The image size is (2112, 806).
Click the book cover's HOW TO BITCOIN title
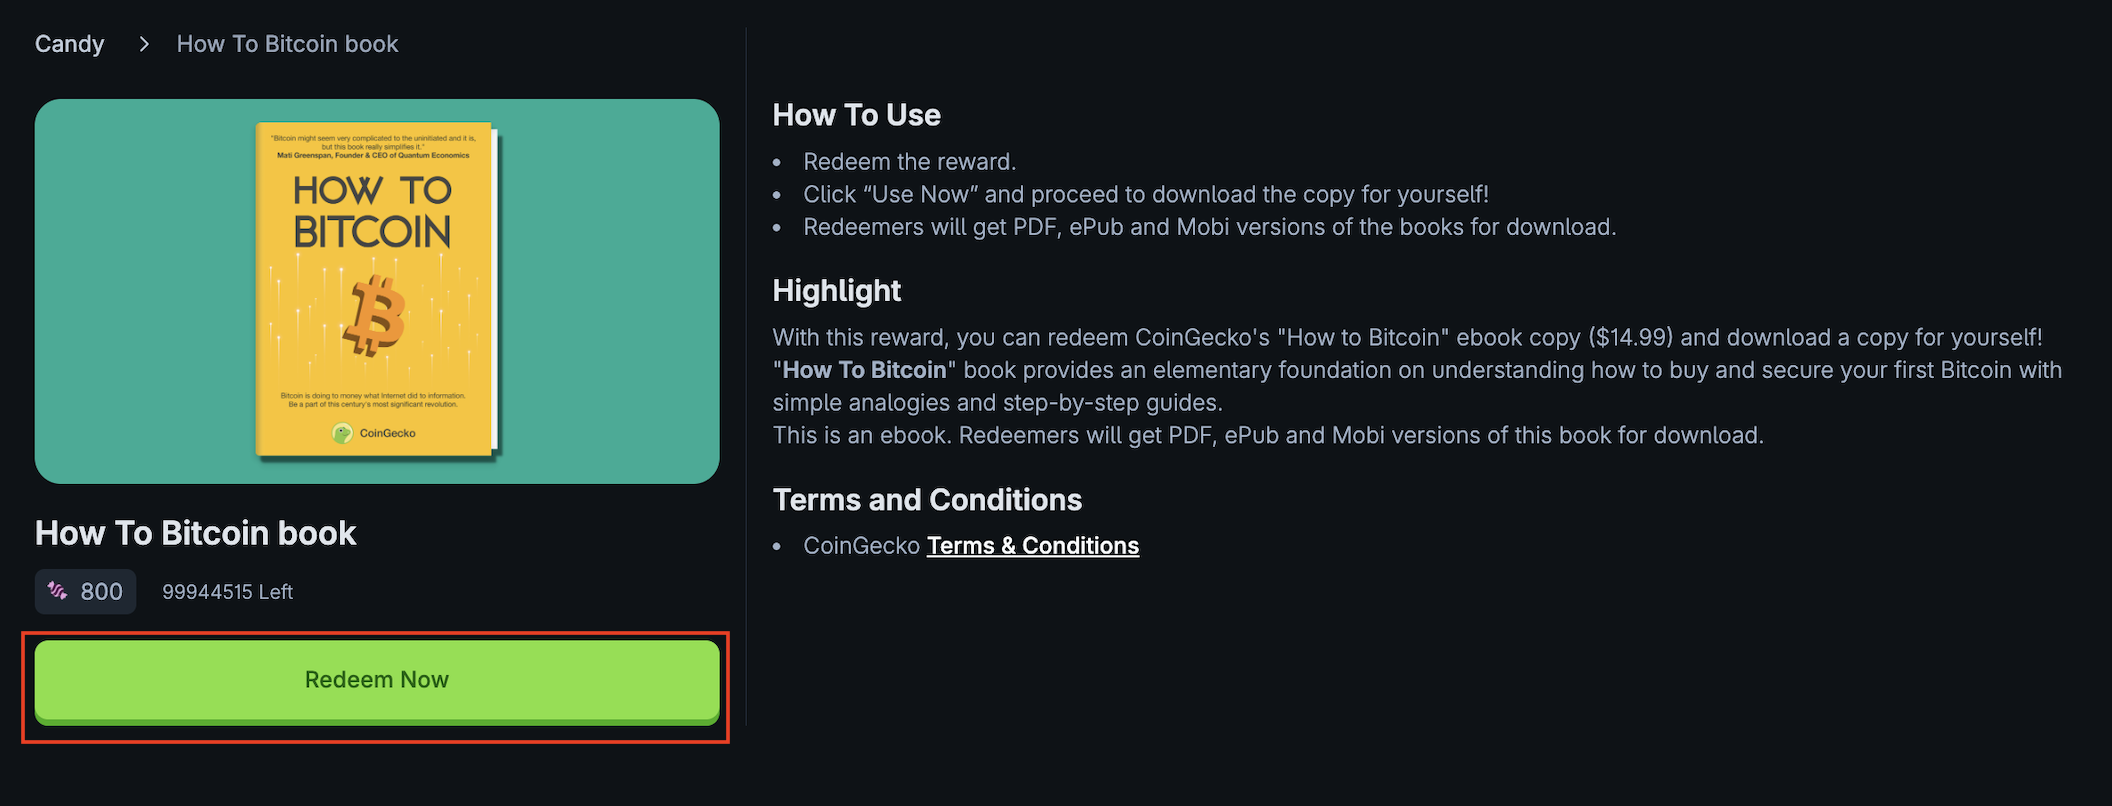coord(372,211)
